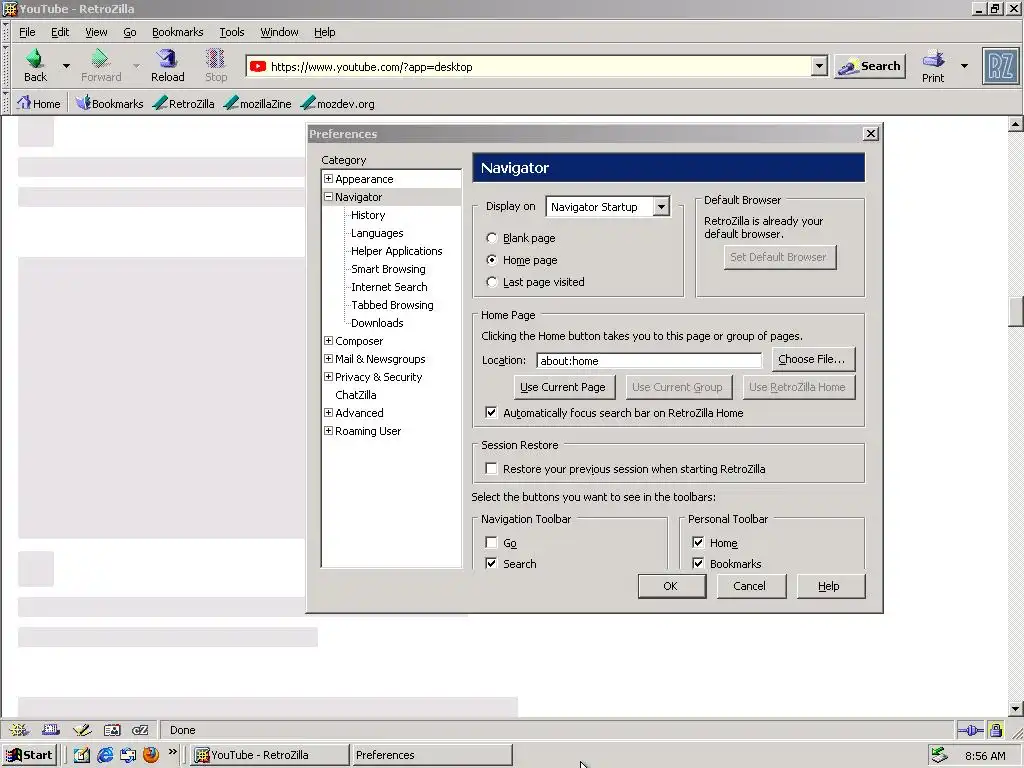Screen dimensions: 1024x768
Task: Open the Tools menu
Action: point(231,32)
